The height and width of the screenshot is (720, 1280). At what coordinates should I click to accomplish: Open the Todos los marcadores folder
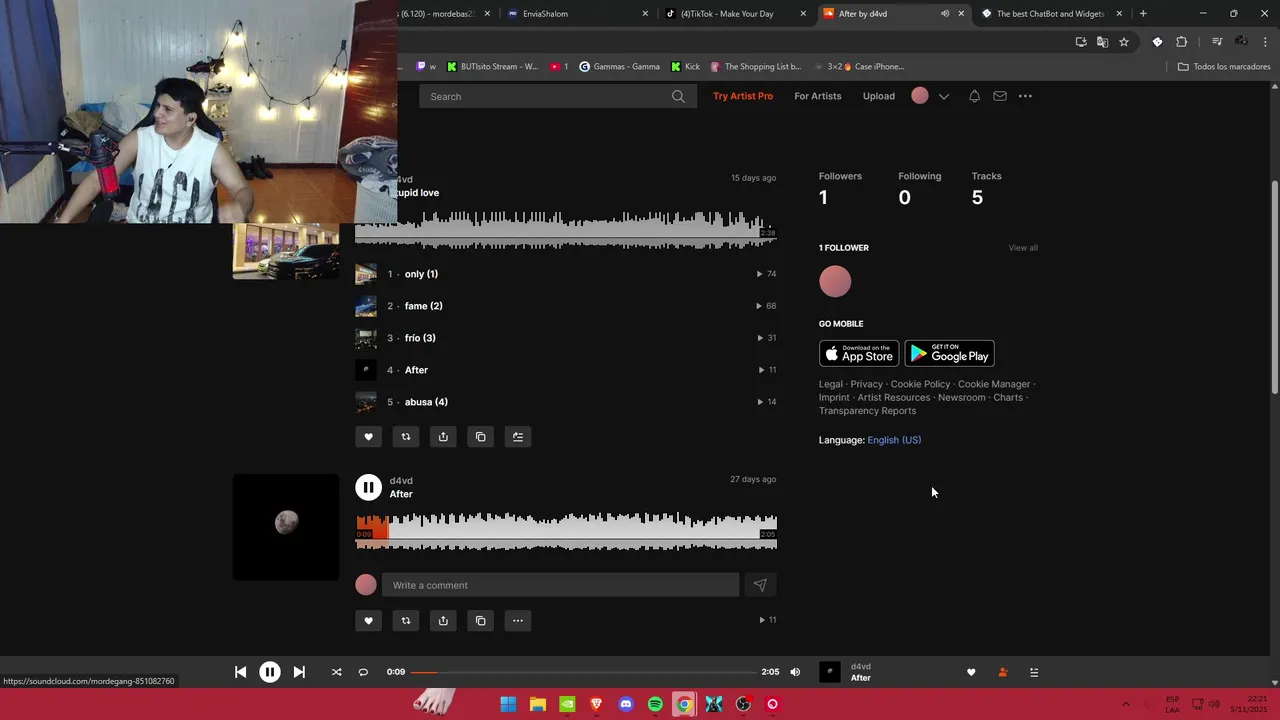pyautogui.click(x=1224, y=67)
